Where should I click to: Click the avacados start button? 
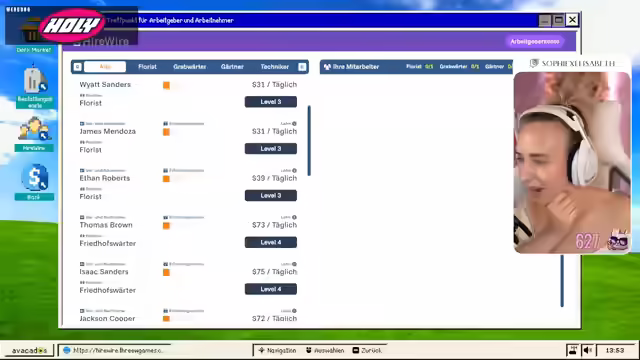click(x=29, y=350)
